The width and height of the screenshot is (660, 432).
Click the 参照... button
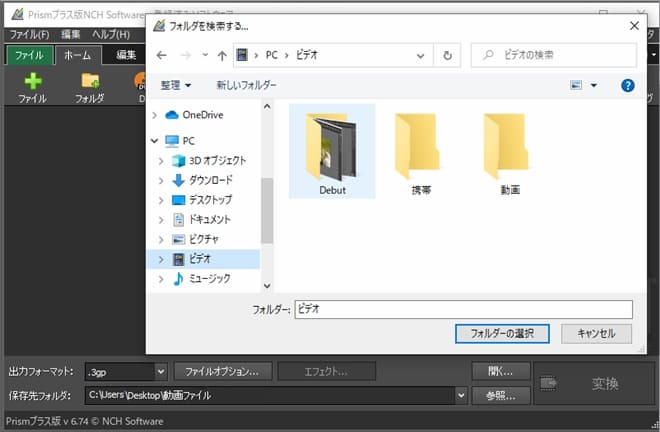pos(500,396)
